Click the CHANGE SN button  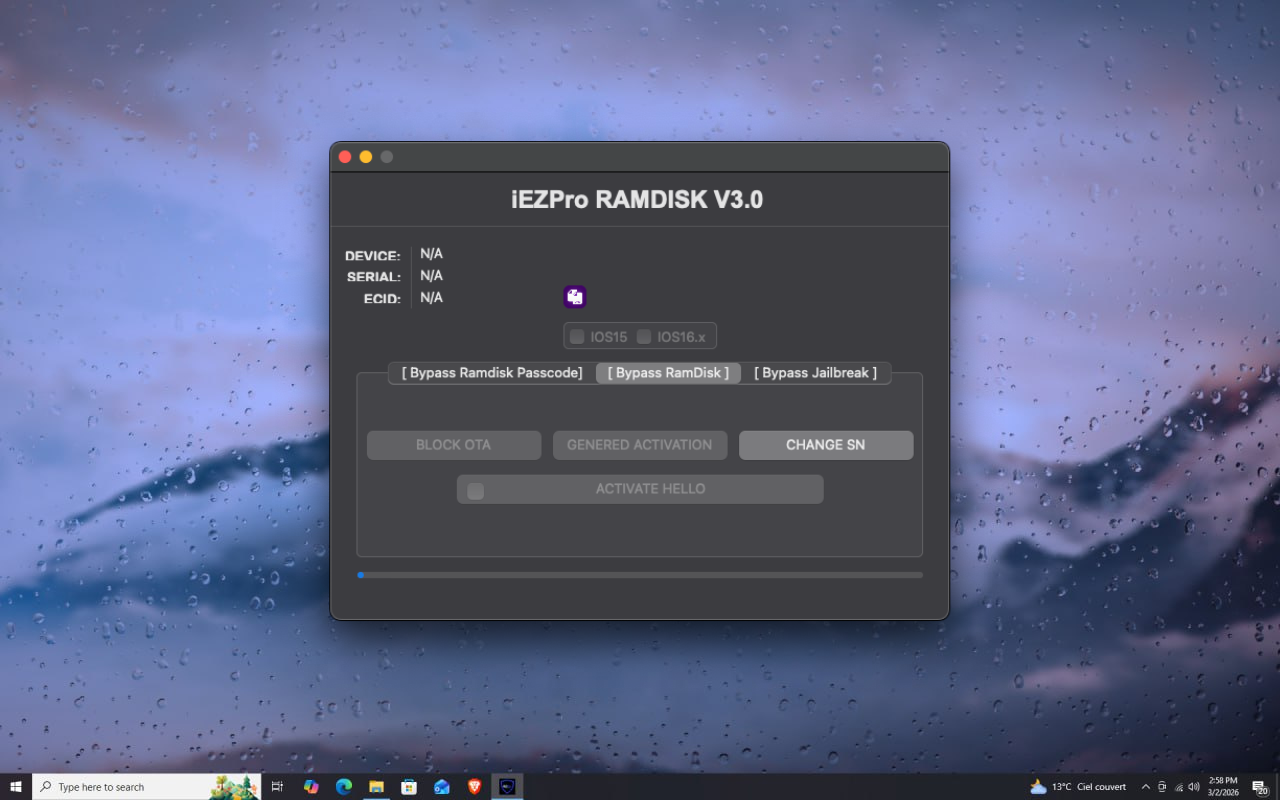[x=826, y=444]
